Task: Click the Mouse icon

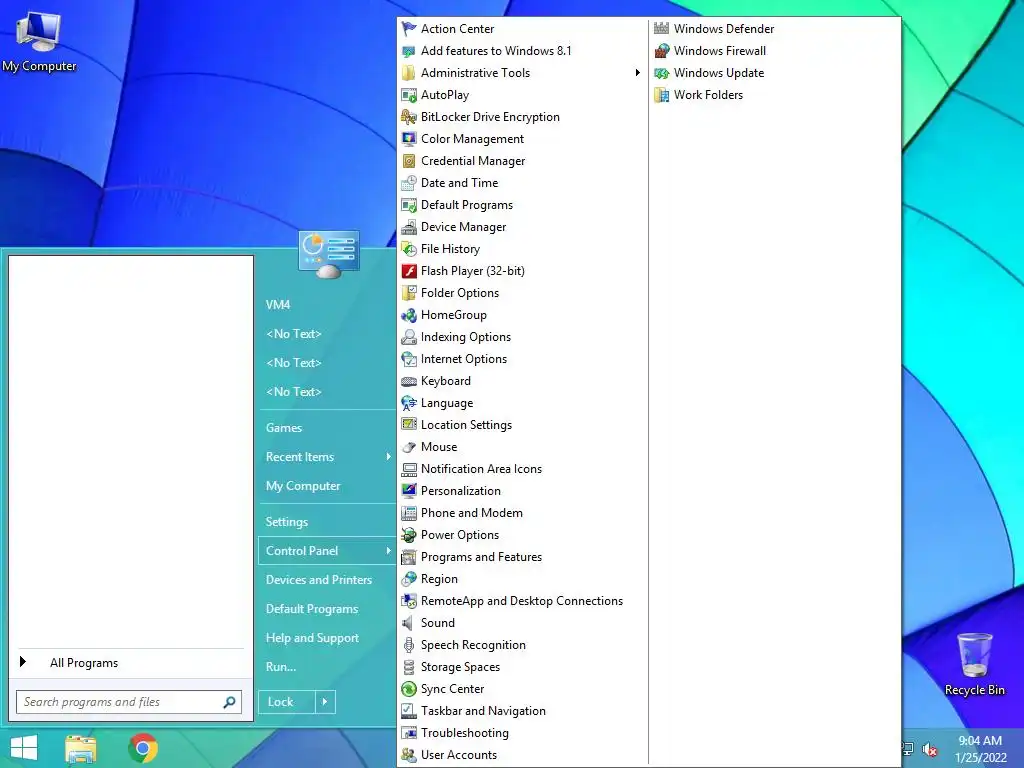Action: [x=409, y=447]
